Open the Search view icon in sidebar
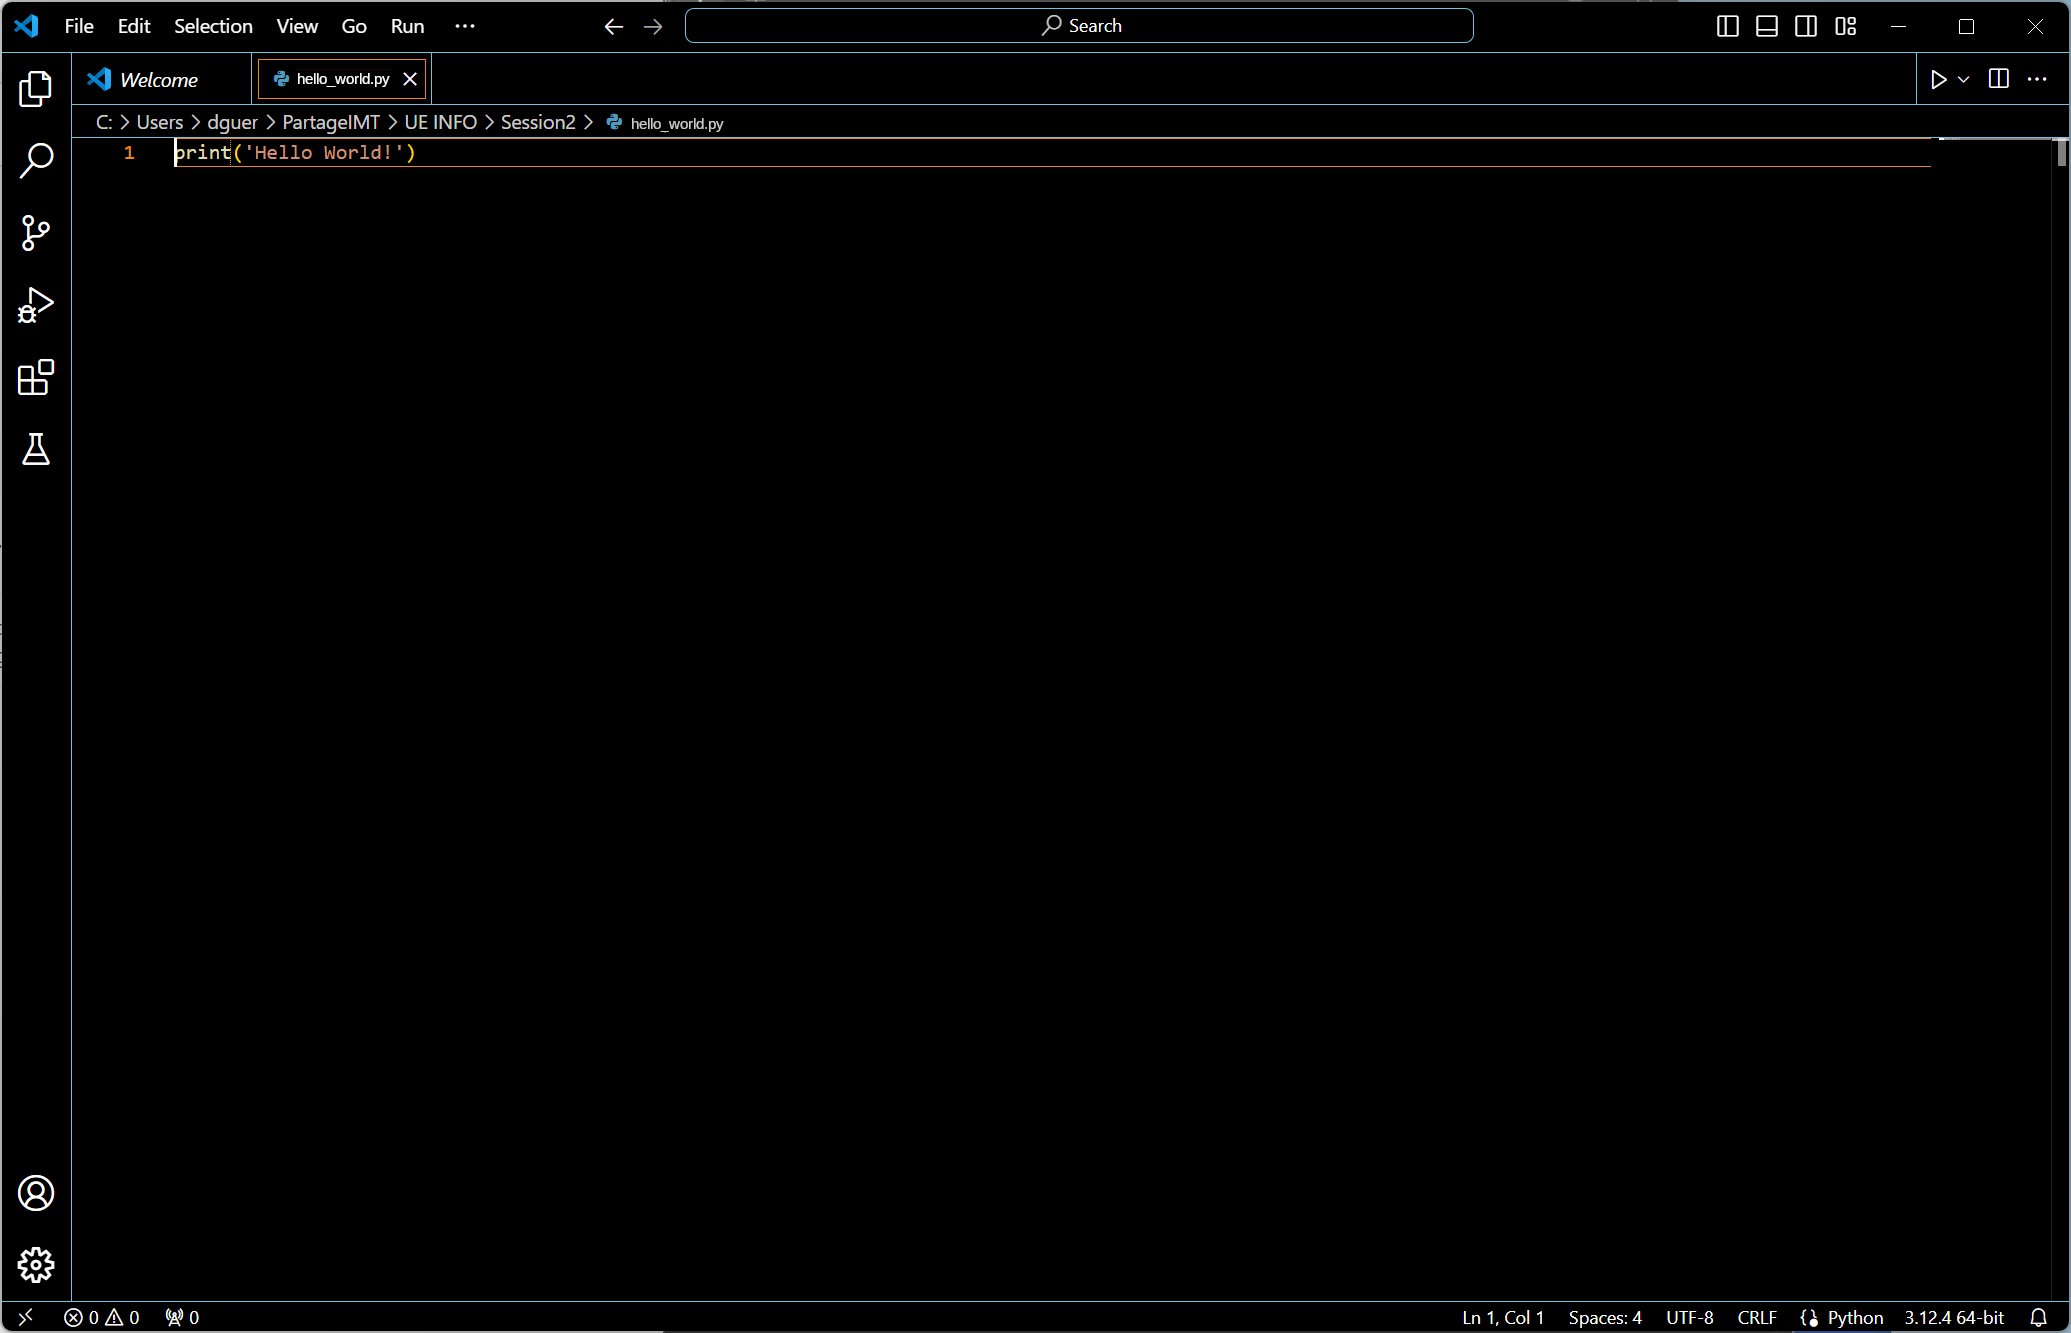 coord(36,160)
